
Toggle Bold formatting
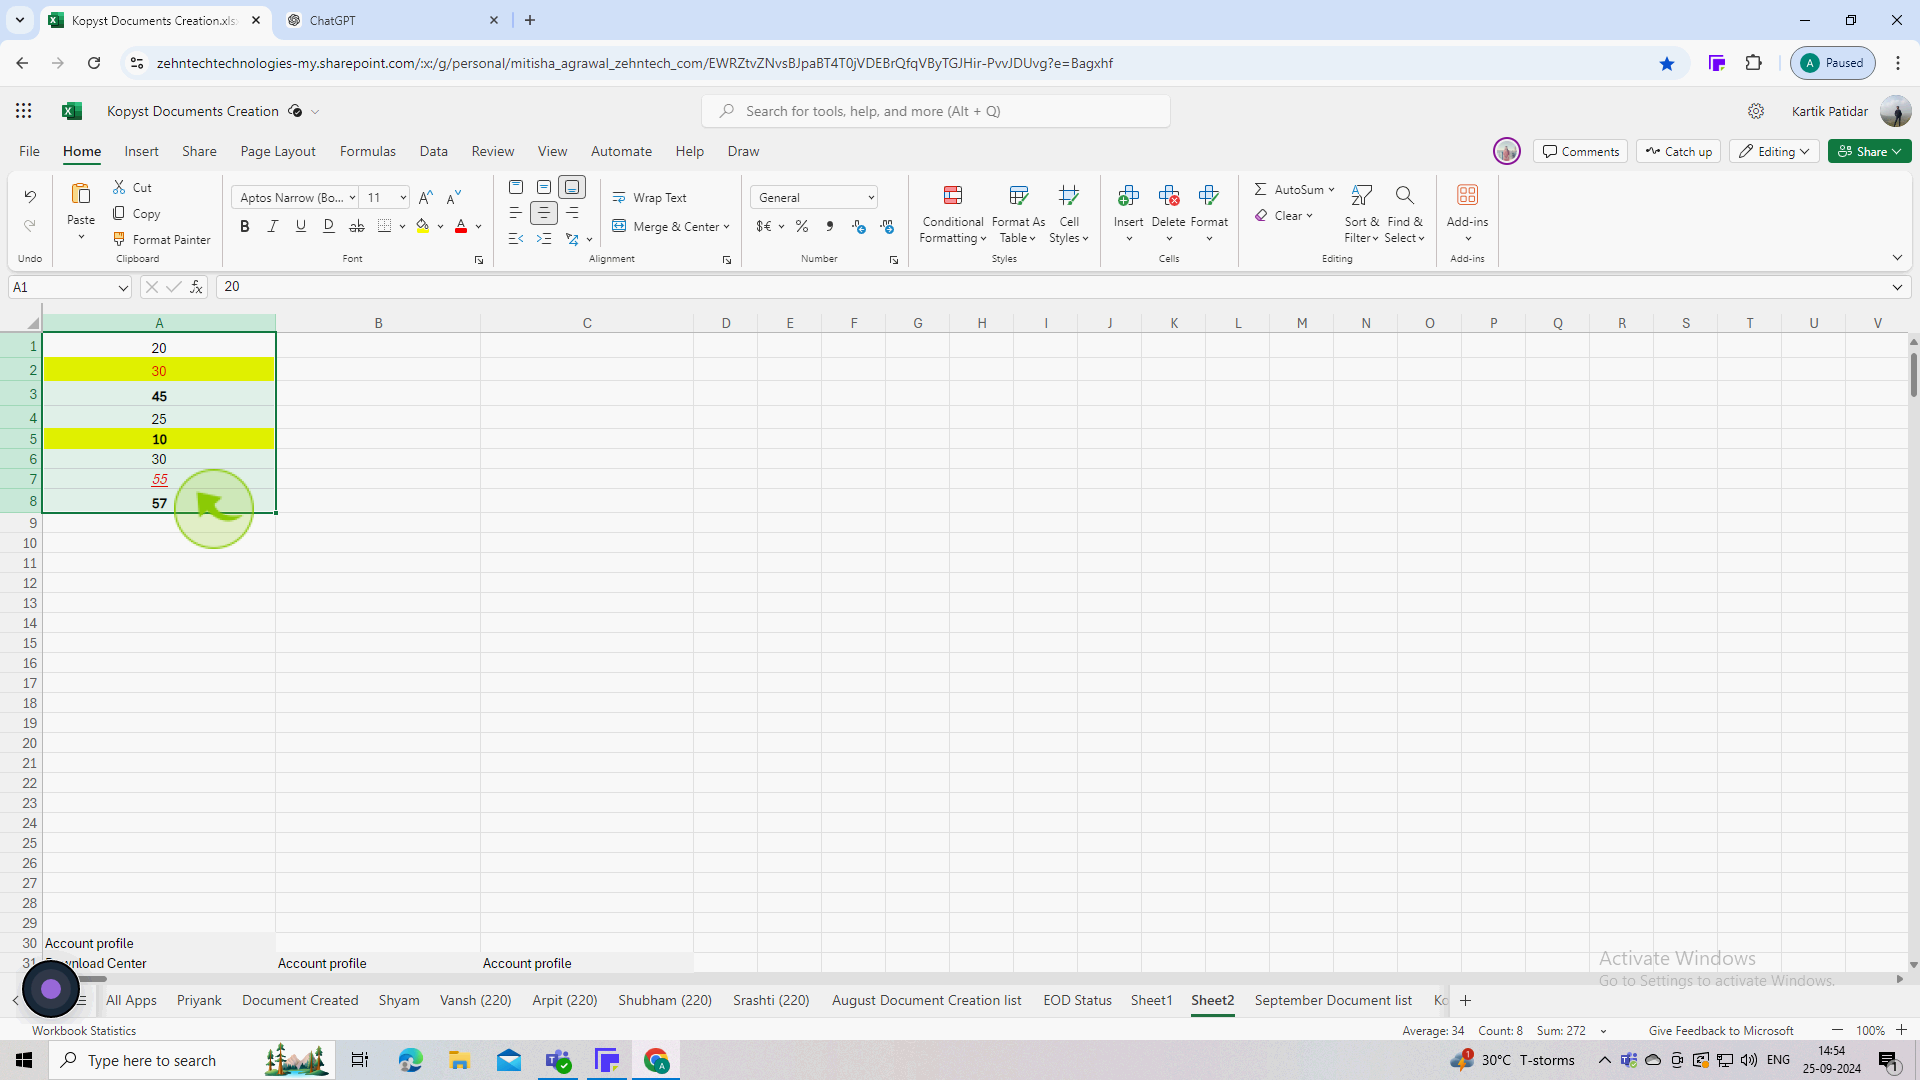(245, 227)
